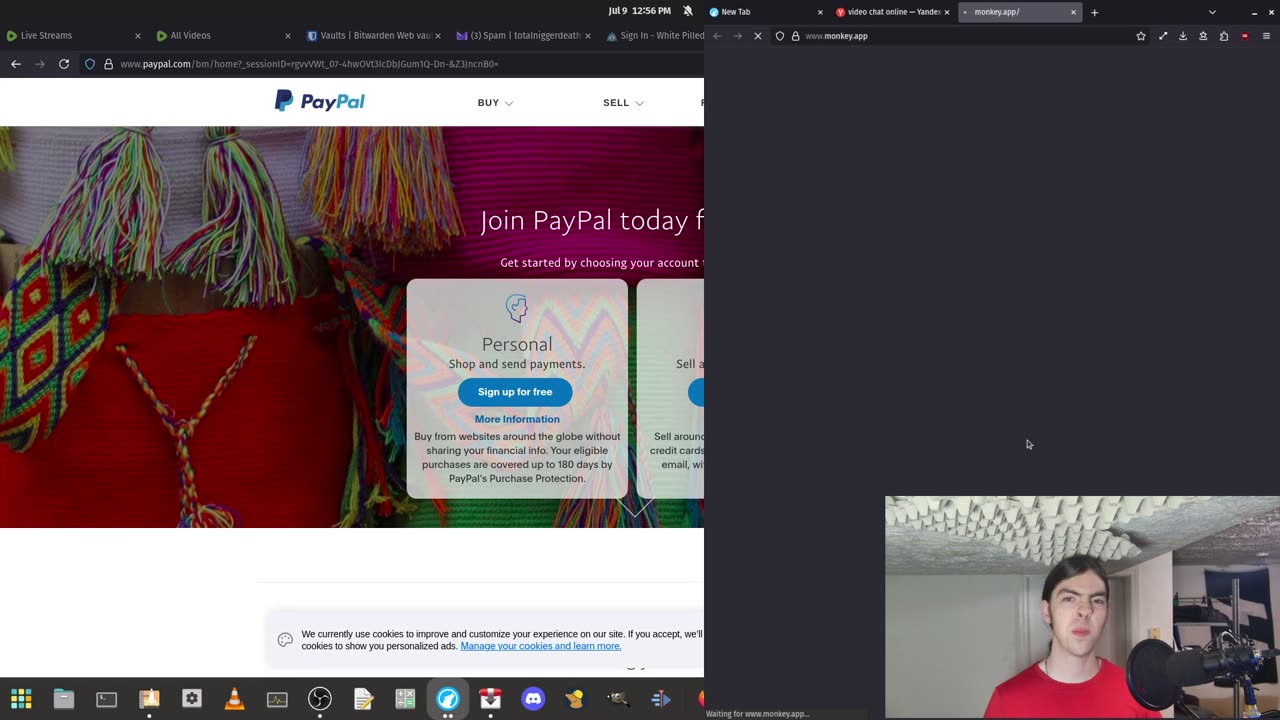Open GIMP from the taskbar
The height and width of the screenshot is (720, 1280).
(x=618, y=699)
